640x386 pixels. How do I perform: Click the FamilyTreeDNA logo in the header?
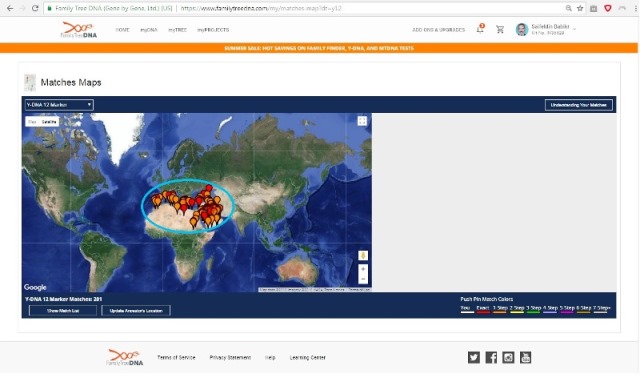pyautogui.click(x=79, y=30)
